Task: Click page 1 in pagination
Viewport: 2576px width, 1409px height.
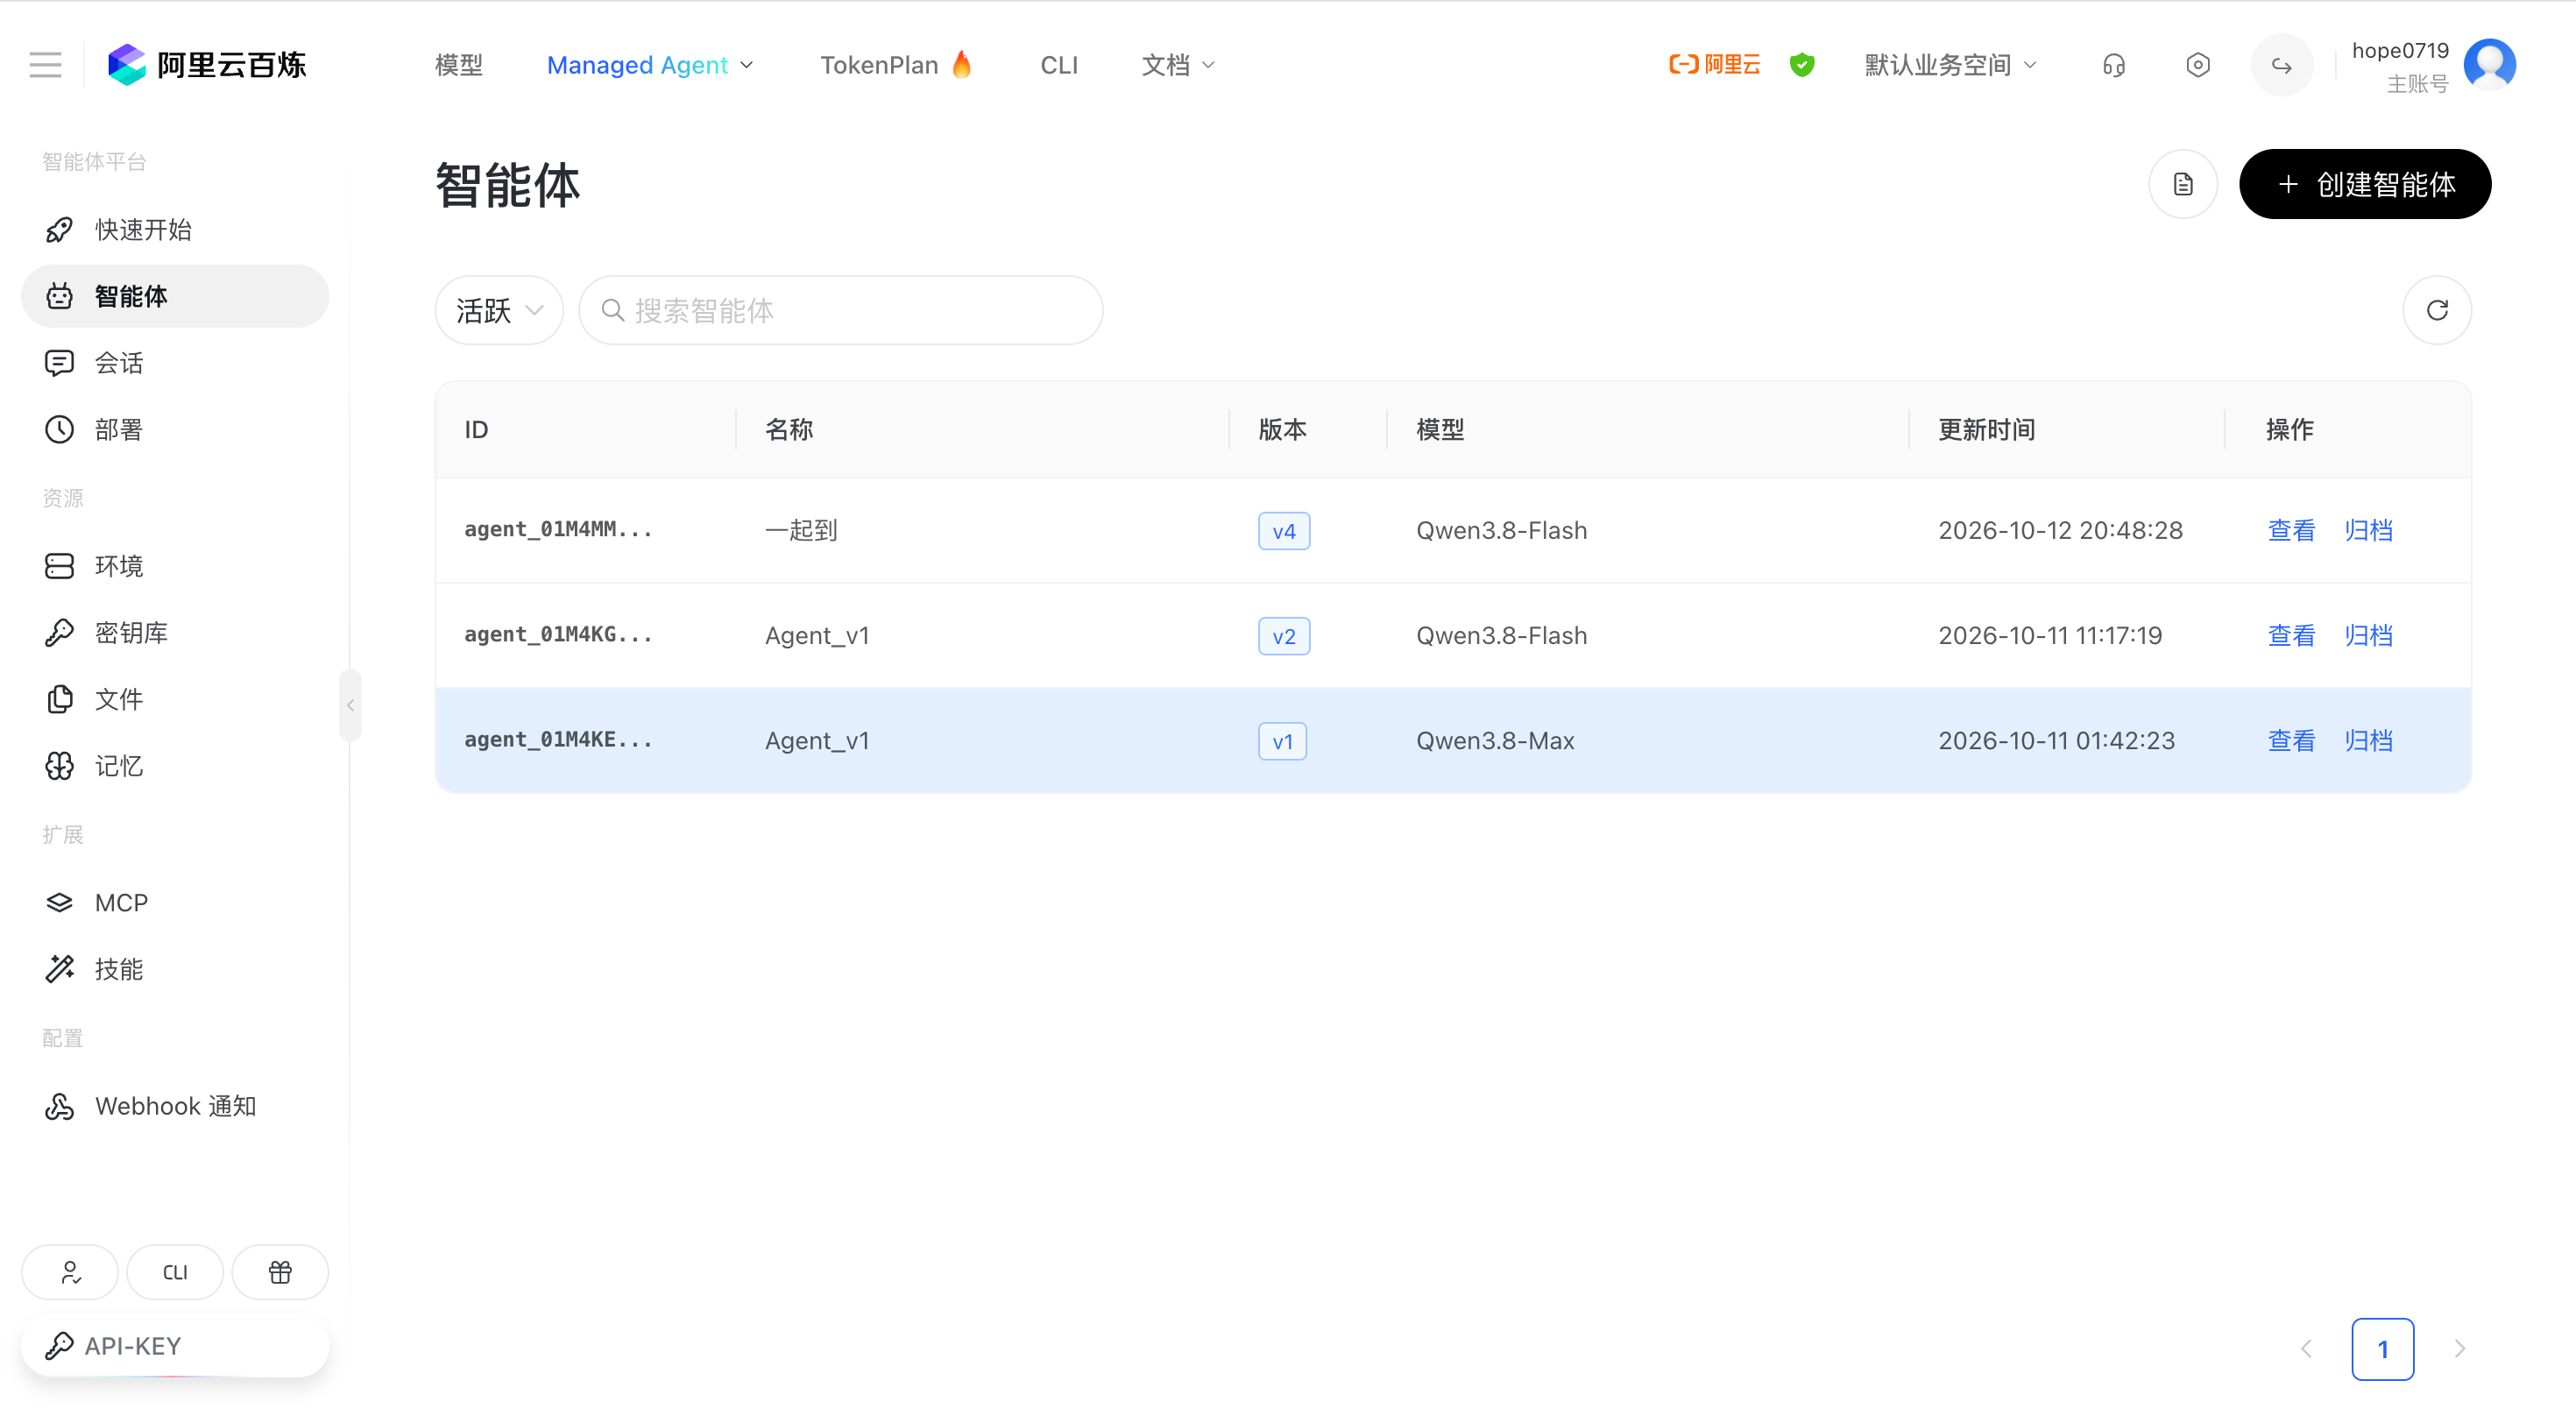Action: 2383,1349
